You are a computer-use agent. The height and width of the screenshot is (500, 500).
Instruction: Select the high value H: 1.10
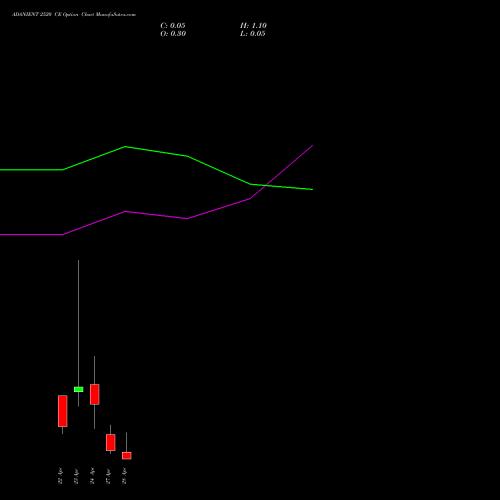tap(253, 26)
